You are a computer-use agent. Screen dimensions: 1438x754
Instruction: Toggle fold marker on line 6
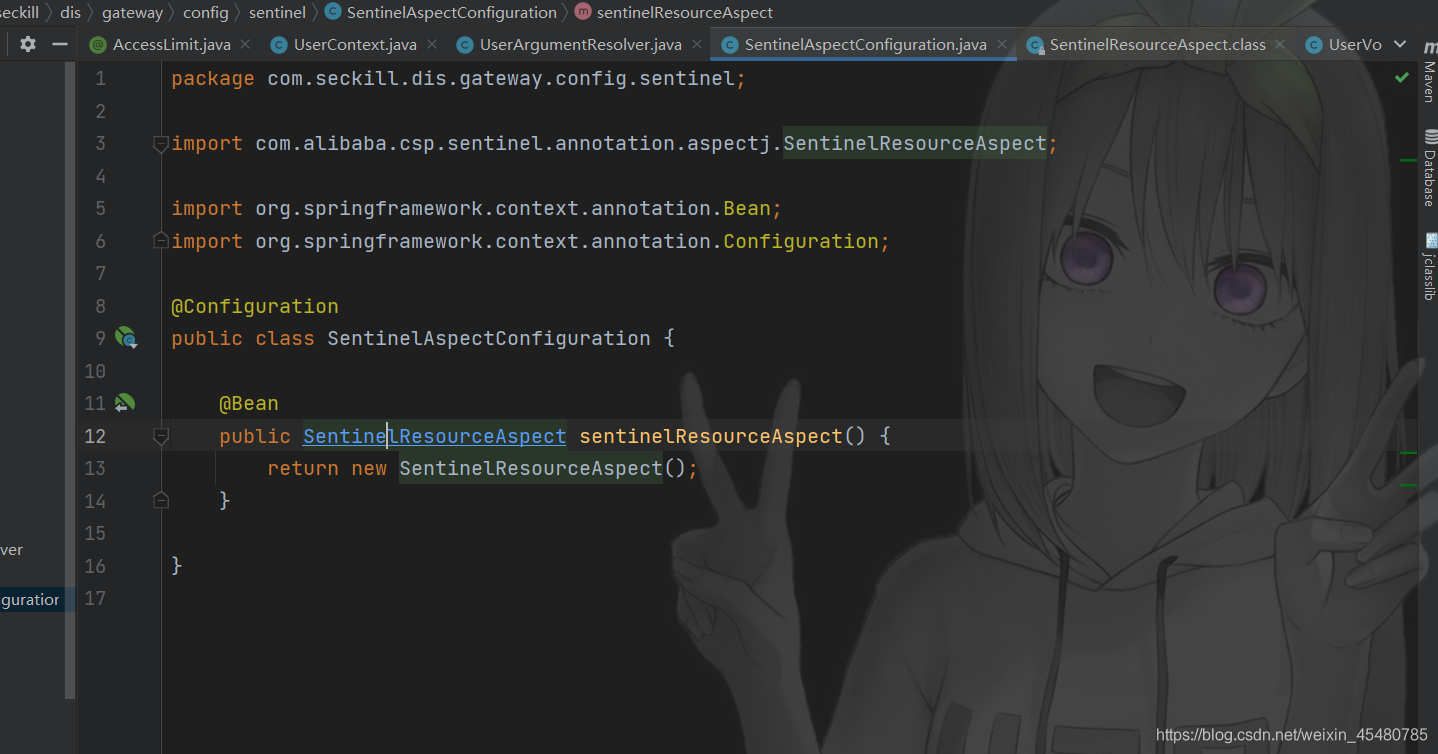(160, 241)
